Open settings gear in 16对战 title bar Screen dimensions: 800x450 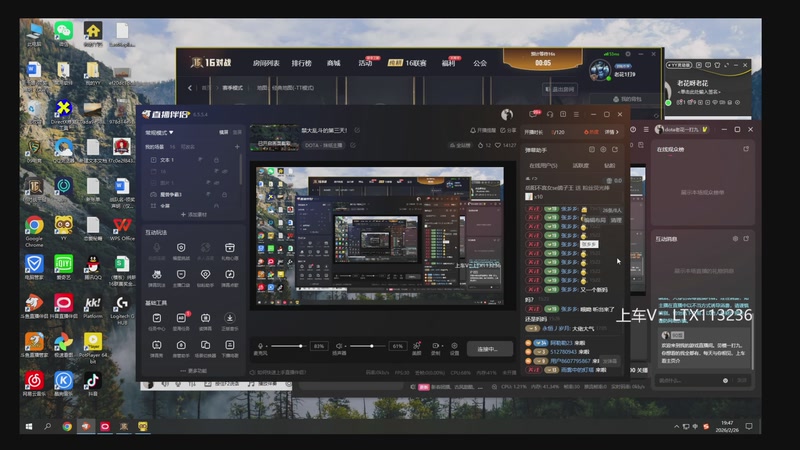(628, 54)
